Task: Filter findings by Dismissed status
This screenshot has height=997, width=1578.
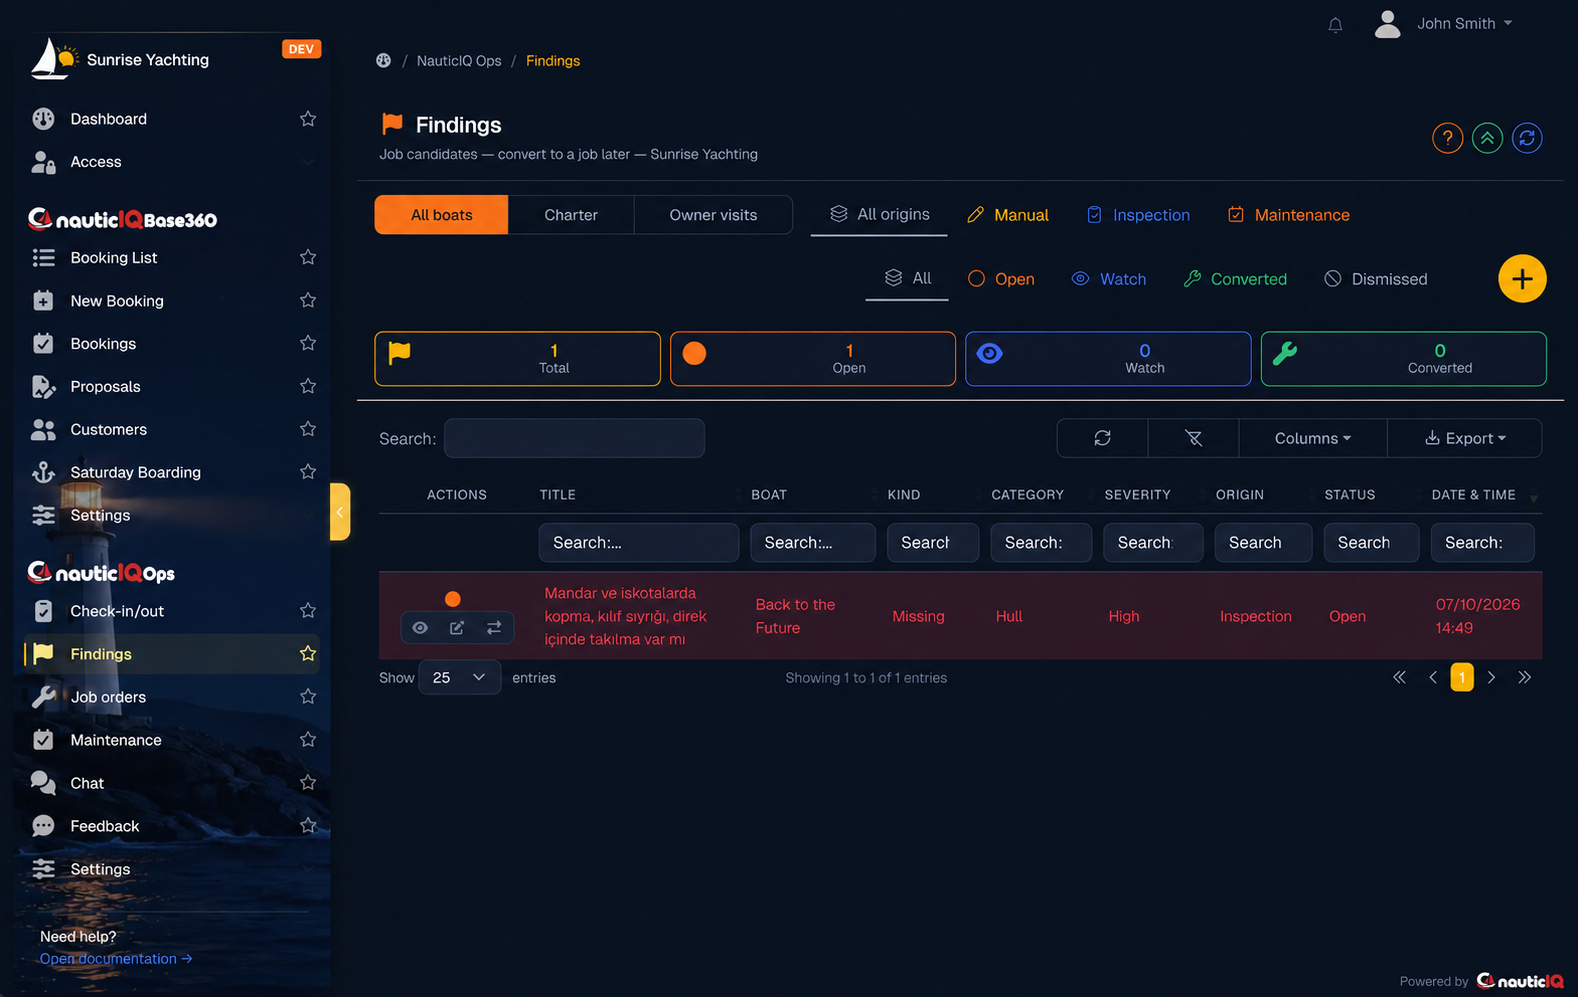Action: pos(1376,279)
